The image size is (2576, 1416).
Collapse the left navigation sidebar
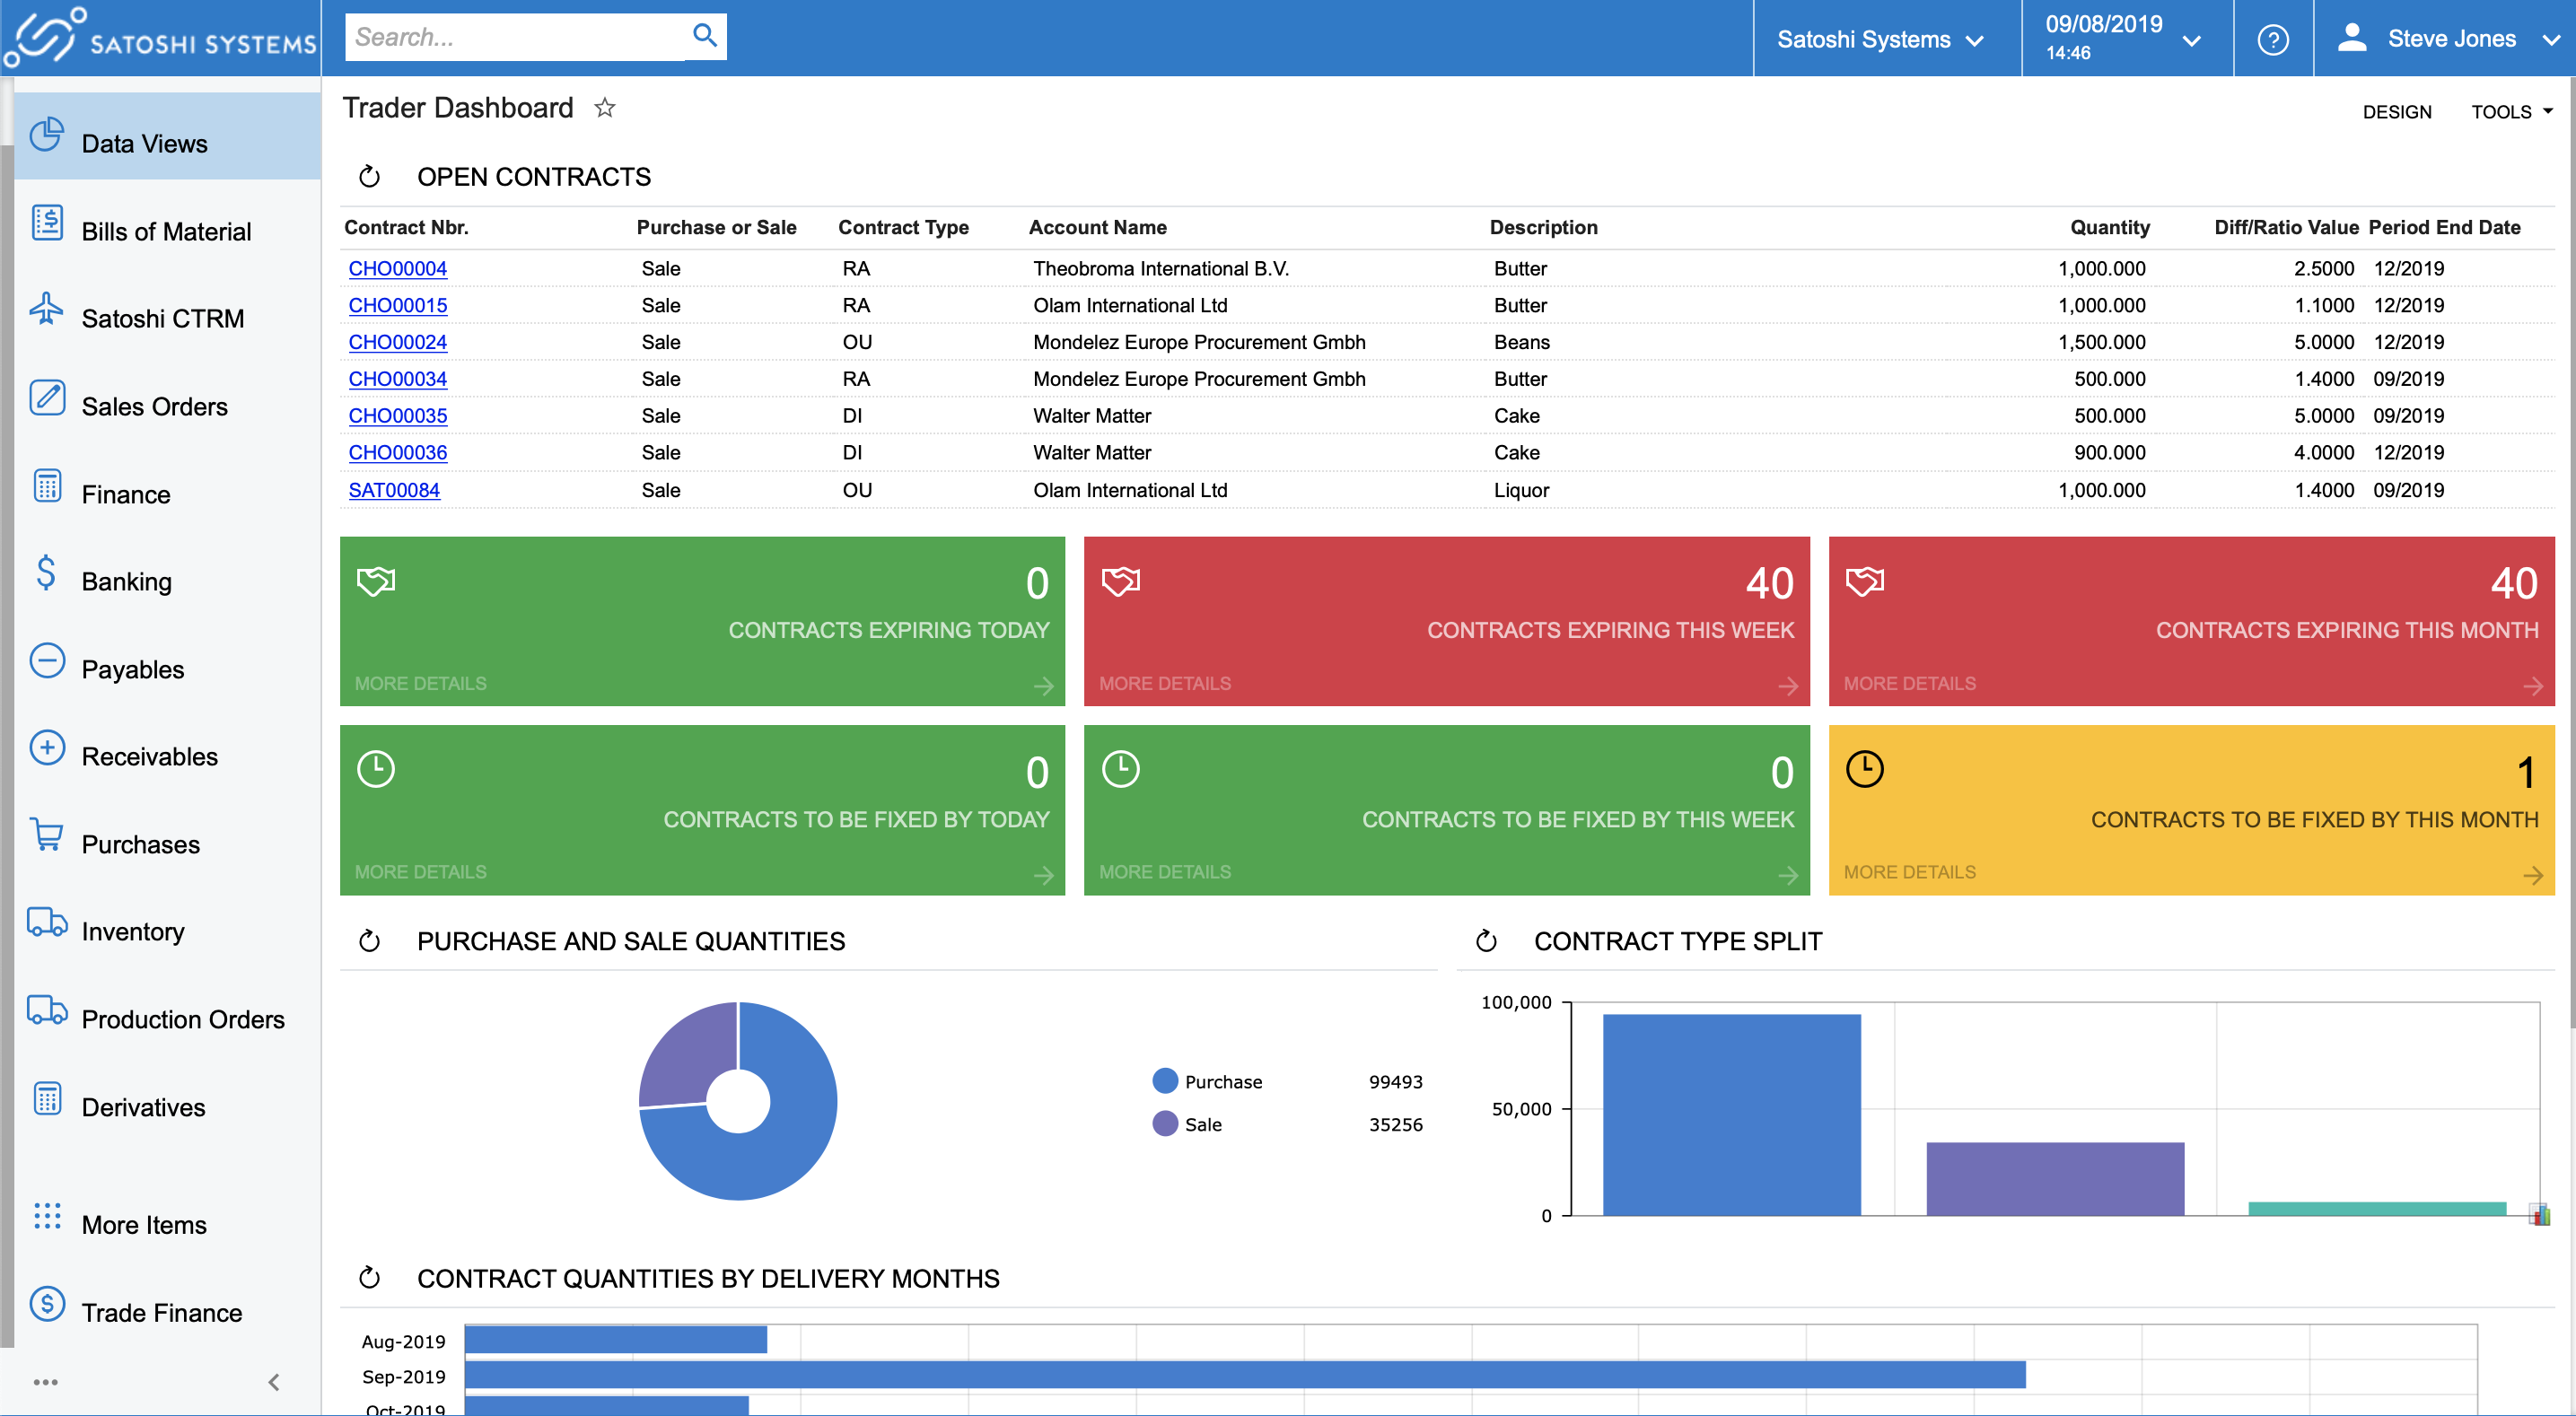(x=274, y=1382)
